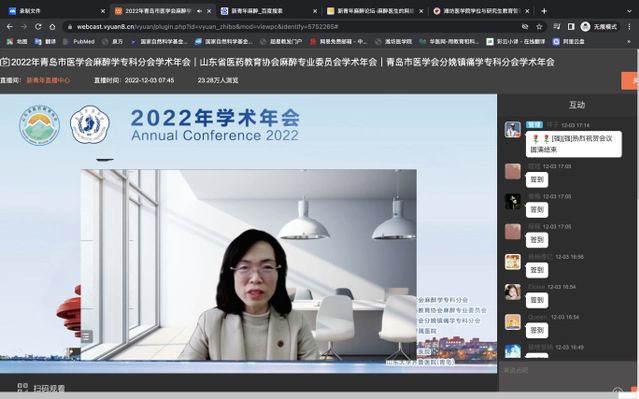
Task: Go back to the previous page
Action: pos(10,26)
